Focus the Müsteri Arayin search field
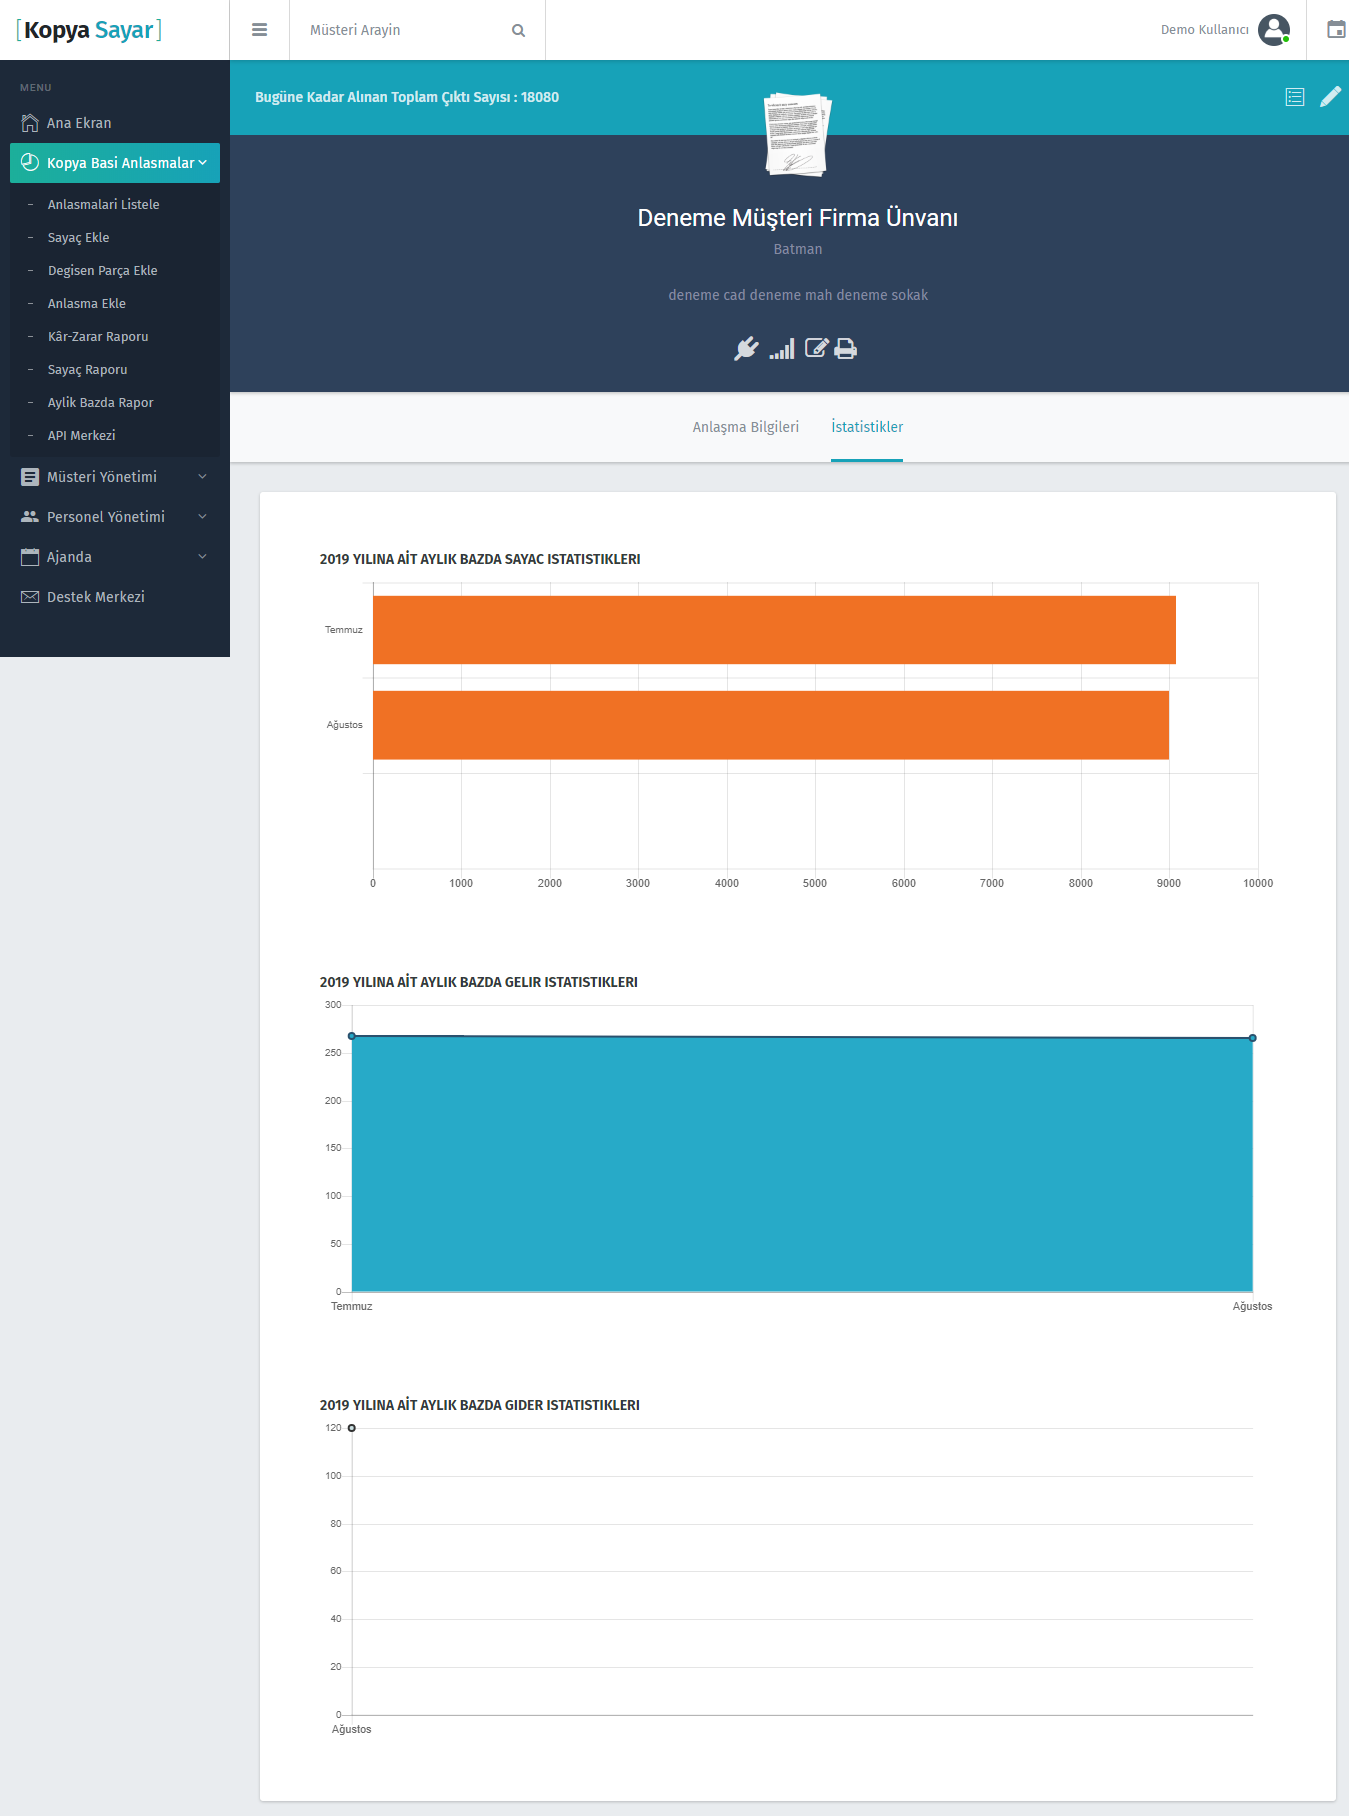The height and width of the screenshot is (1816, 1349). 405,31
